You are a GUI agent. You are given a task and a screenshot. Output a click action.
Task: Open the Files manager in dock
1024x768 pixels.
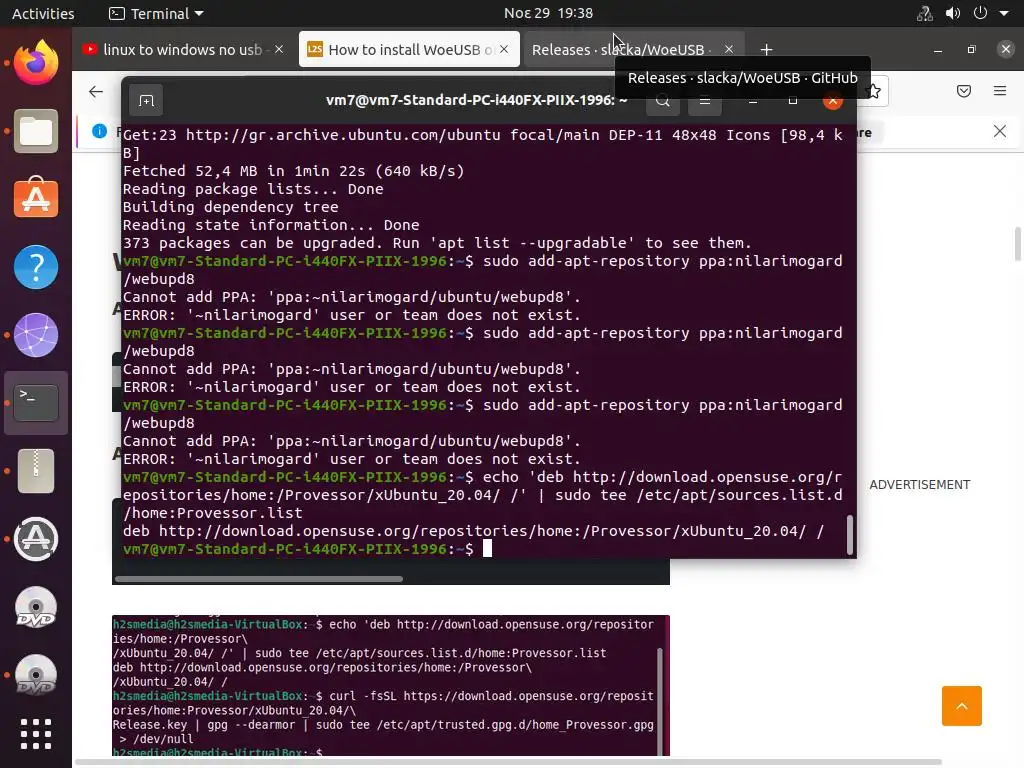coord(36,131)
